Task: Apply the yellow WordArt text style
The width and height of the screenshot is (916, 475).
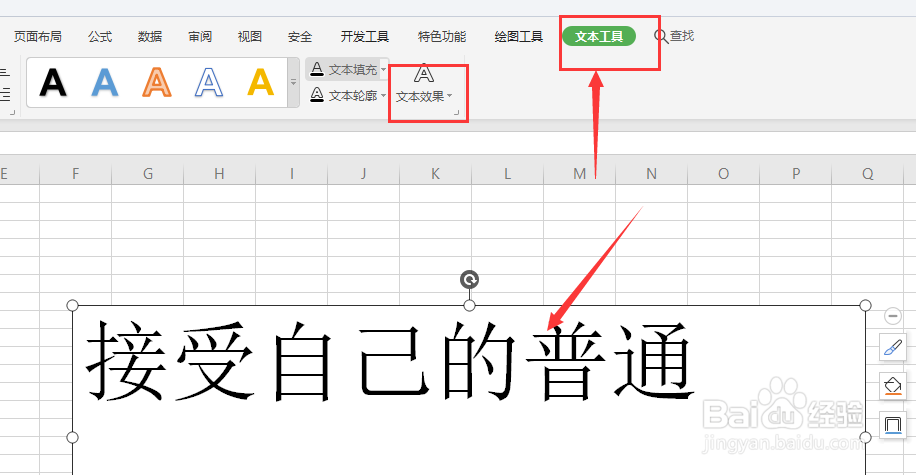Action: tap(261, 82)
